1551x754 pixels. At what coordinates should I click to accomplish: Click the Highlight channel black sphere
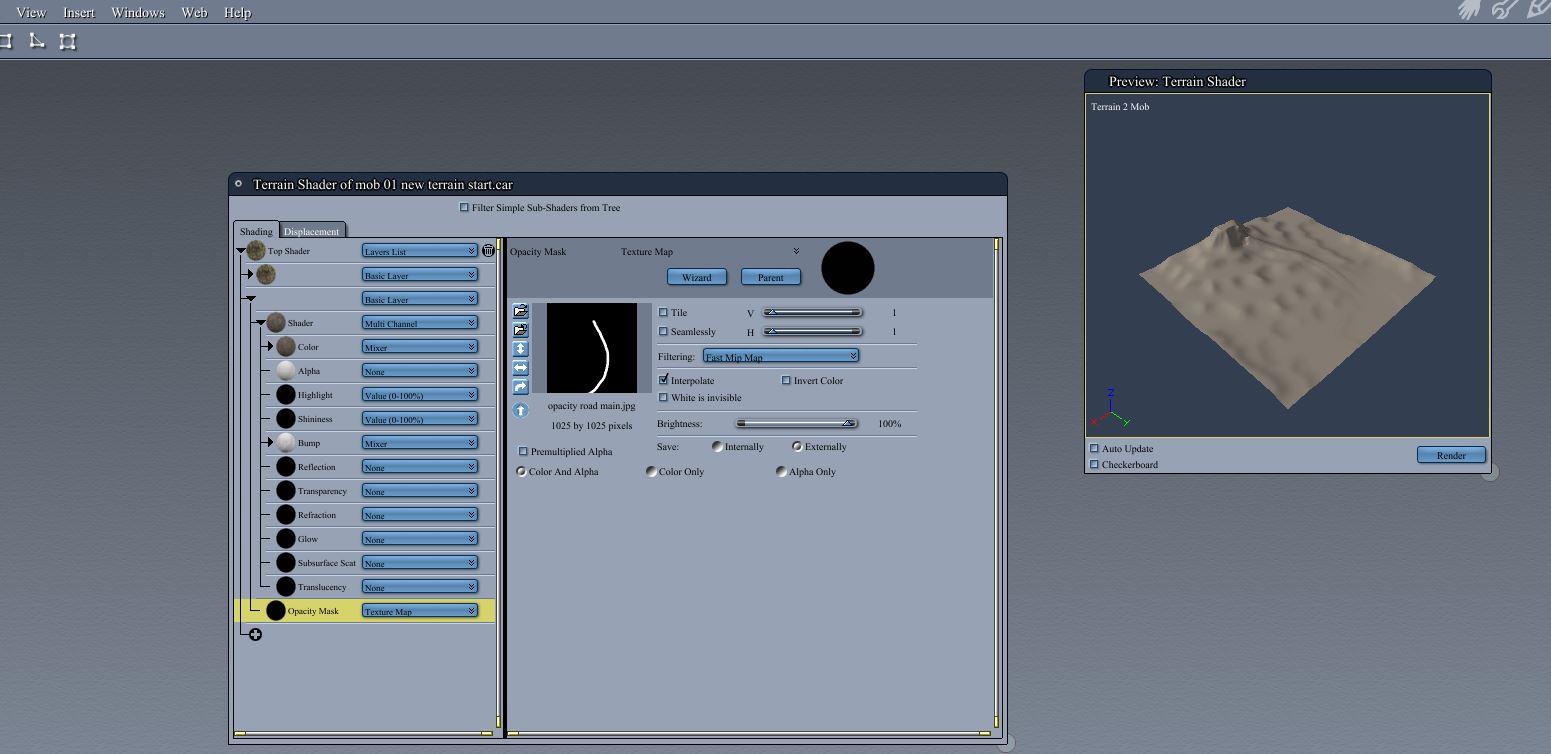286,395
